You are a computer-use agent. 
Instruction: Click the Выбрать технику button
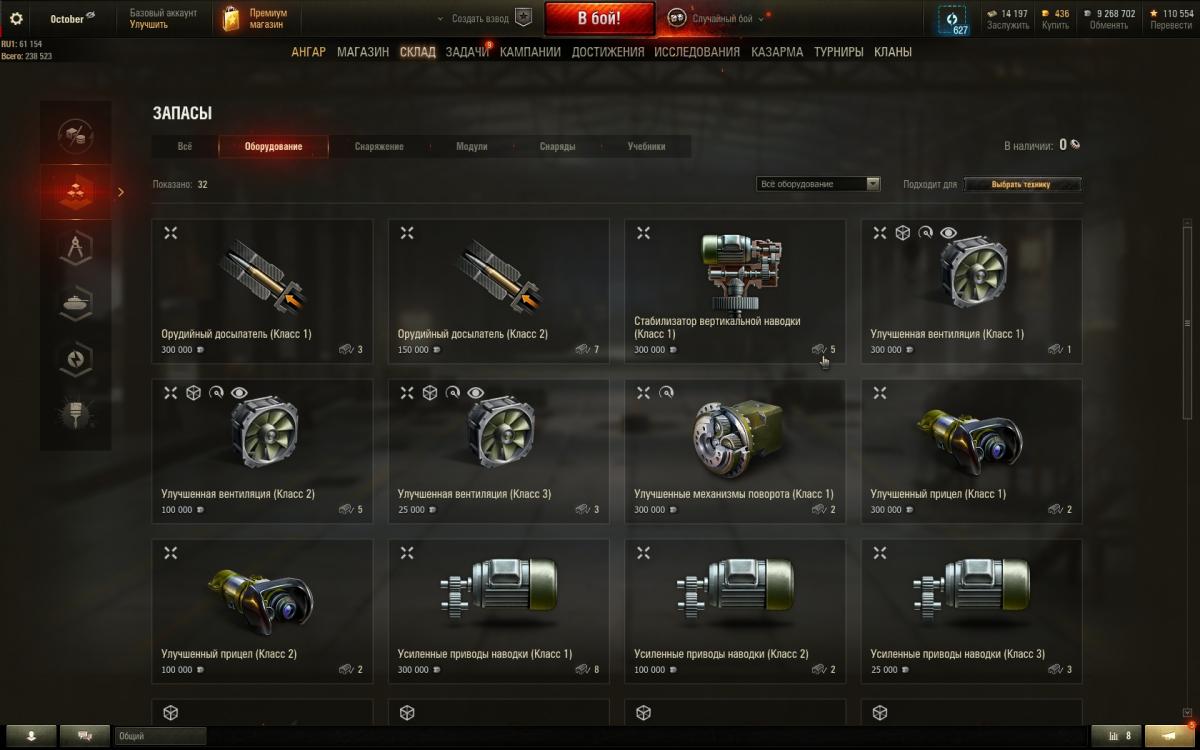point(1021,184)
